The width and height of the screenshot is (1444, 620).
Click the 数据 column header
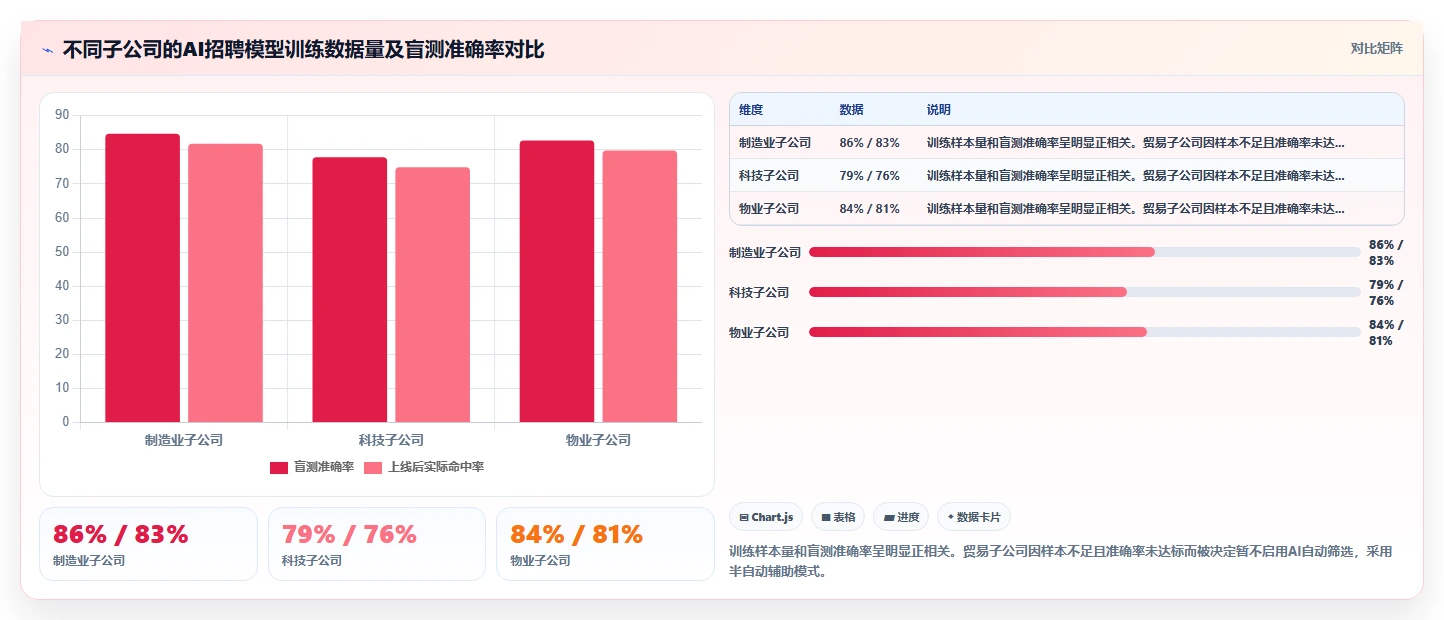(852, 109)
